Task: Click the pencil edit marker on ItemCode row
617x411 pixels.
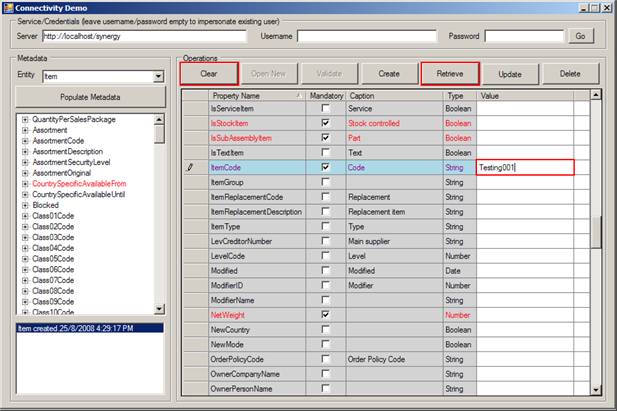Action: click(x=190, y=167)
